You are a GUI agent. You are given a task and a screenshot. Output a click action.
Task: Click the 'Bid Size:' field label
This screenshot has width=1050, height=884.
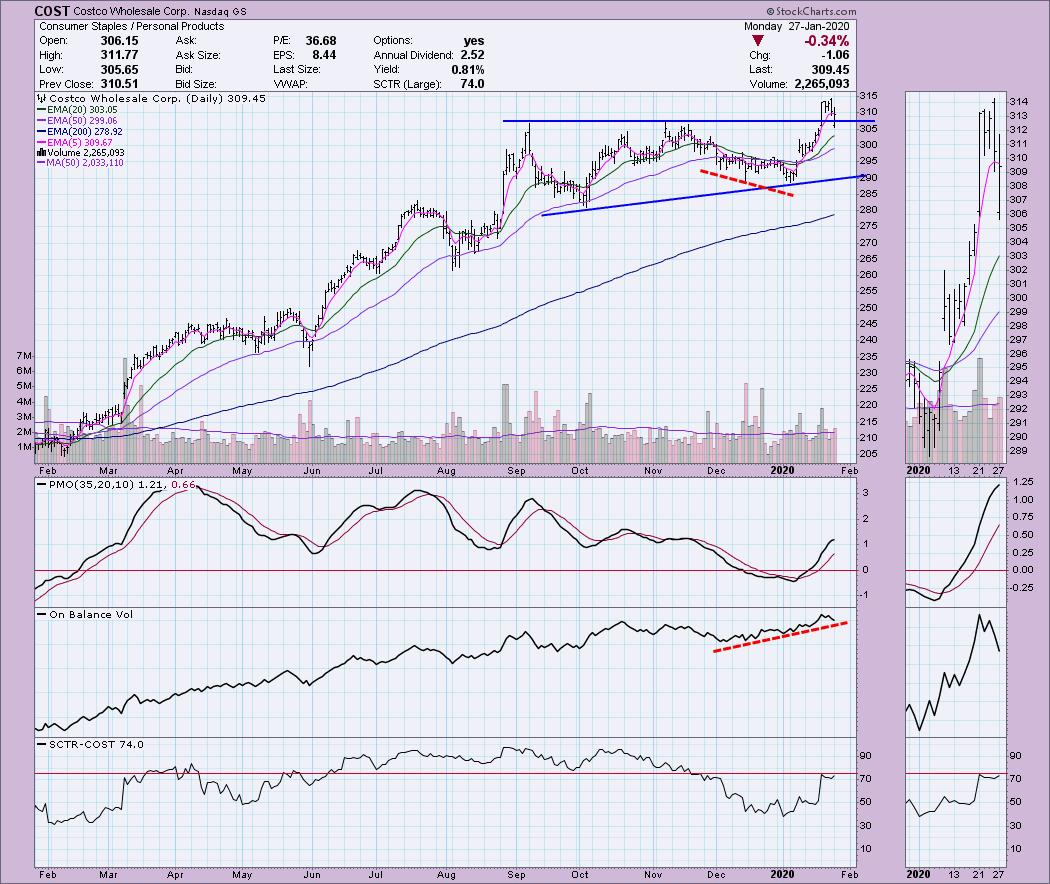click(196, 84)
